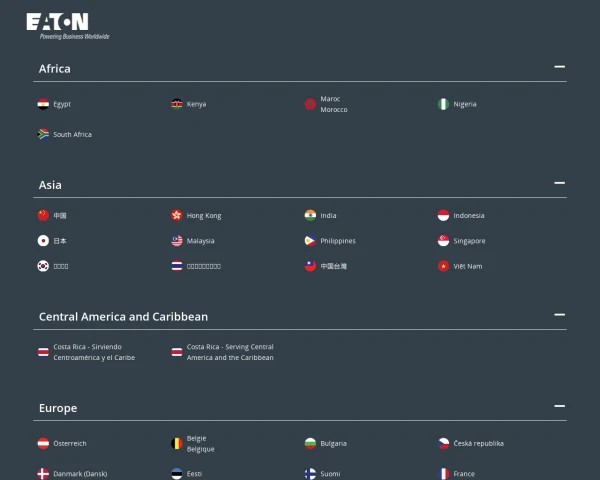This screenshot has height=480, width=600.
Task: Choose the Bulgaria flag icon
Action: coord(310,443)
